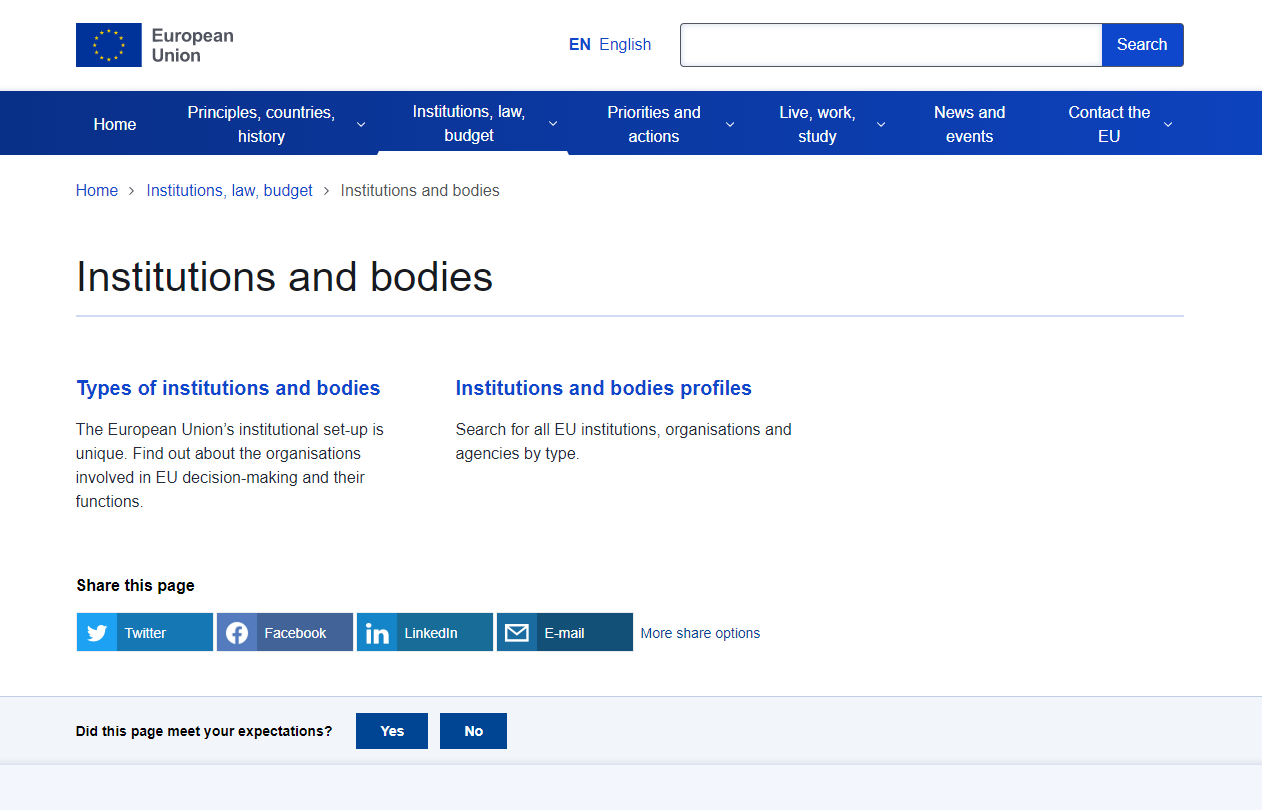Expand the Priorities and actions chevron
Screen dimensions: 1262x810
[x=730, y=124]
